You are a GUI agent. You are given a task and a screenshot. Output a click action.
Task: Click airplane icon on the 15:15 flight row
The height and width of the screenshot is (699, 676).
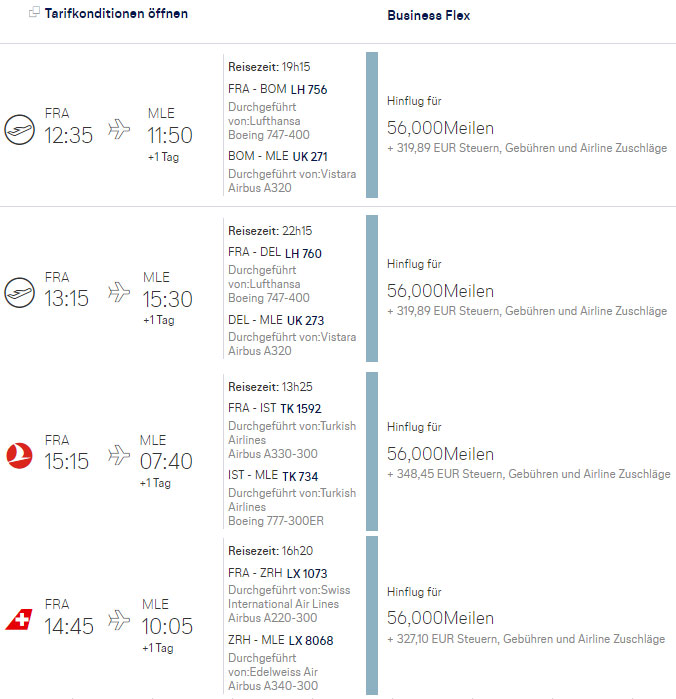click(x=119, y=455)
